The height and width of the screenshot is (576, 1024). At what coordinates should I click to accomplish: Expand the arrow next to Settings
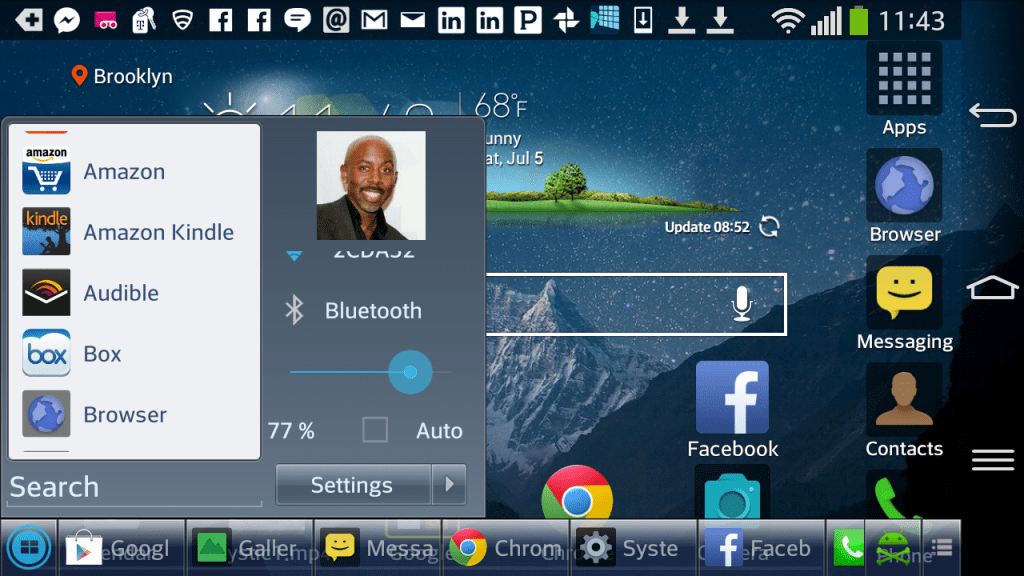tap(449, 485)
